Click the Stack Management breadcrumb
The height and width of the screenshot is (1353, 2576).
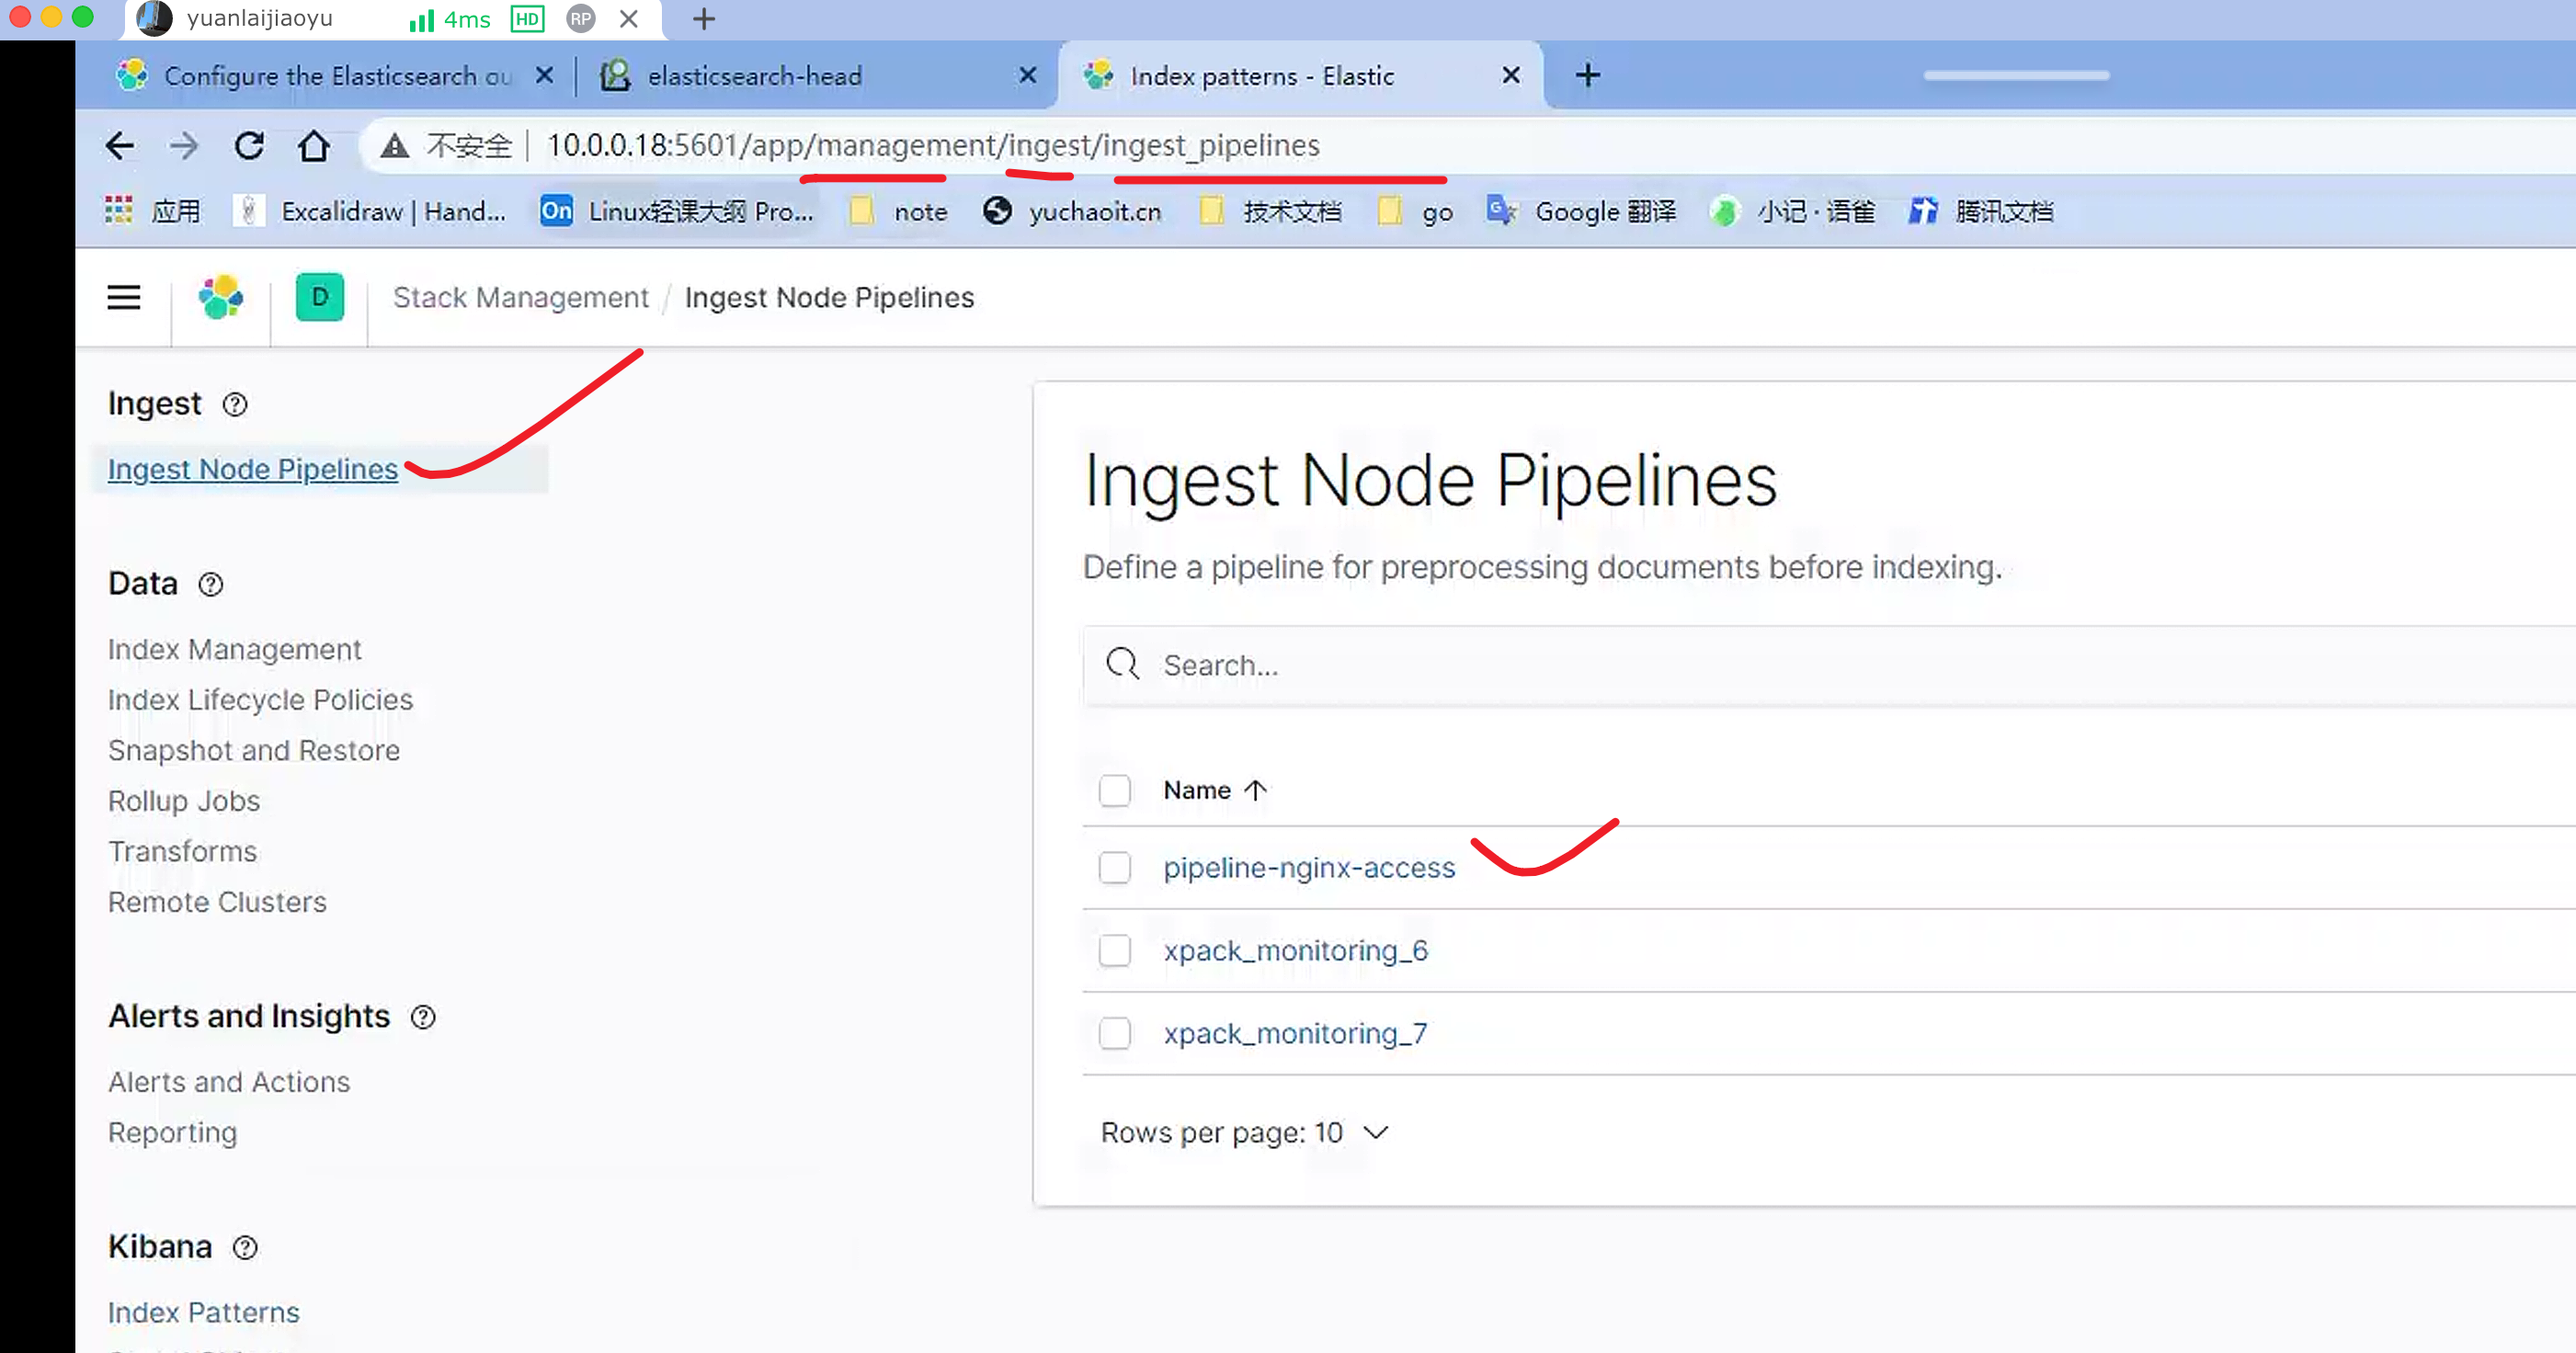pyautogui.click(x=520, y=297)
